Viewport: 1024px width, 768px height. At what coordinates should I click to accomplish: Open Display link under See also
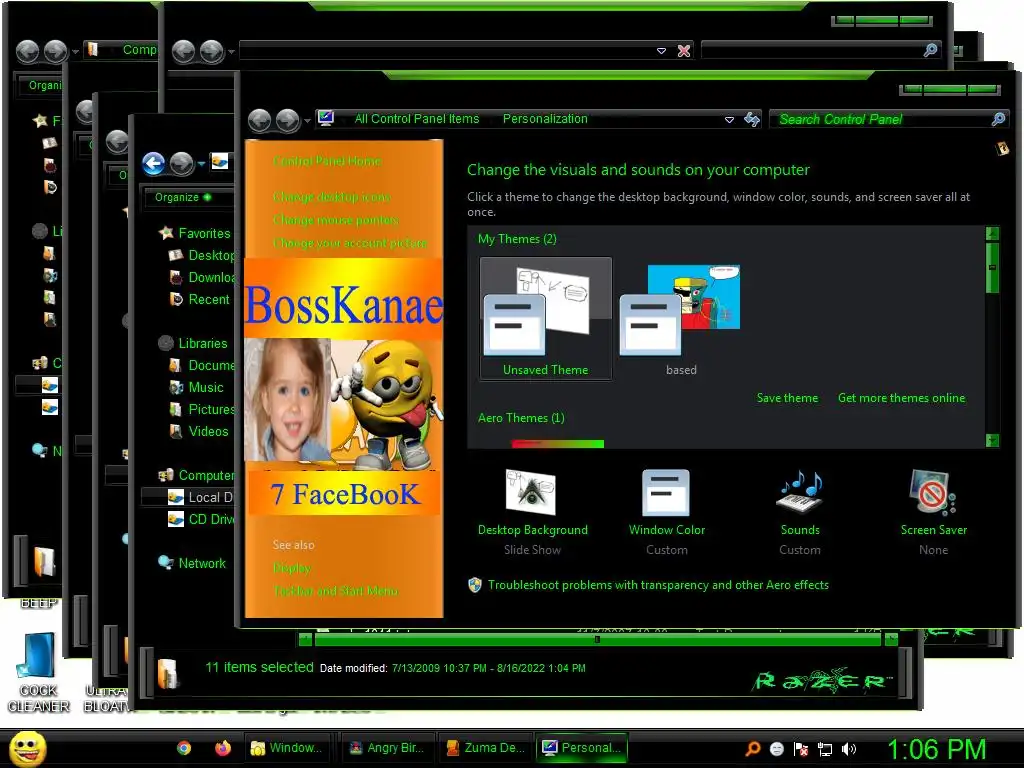(x=291, y=568)
